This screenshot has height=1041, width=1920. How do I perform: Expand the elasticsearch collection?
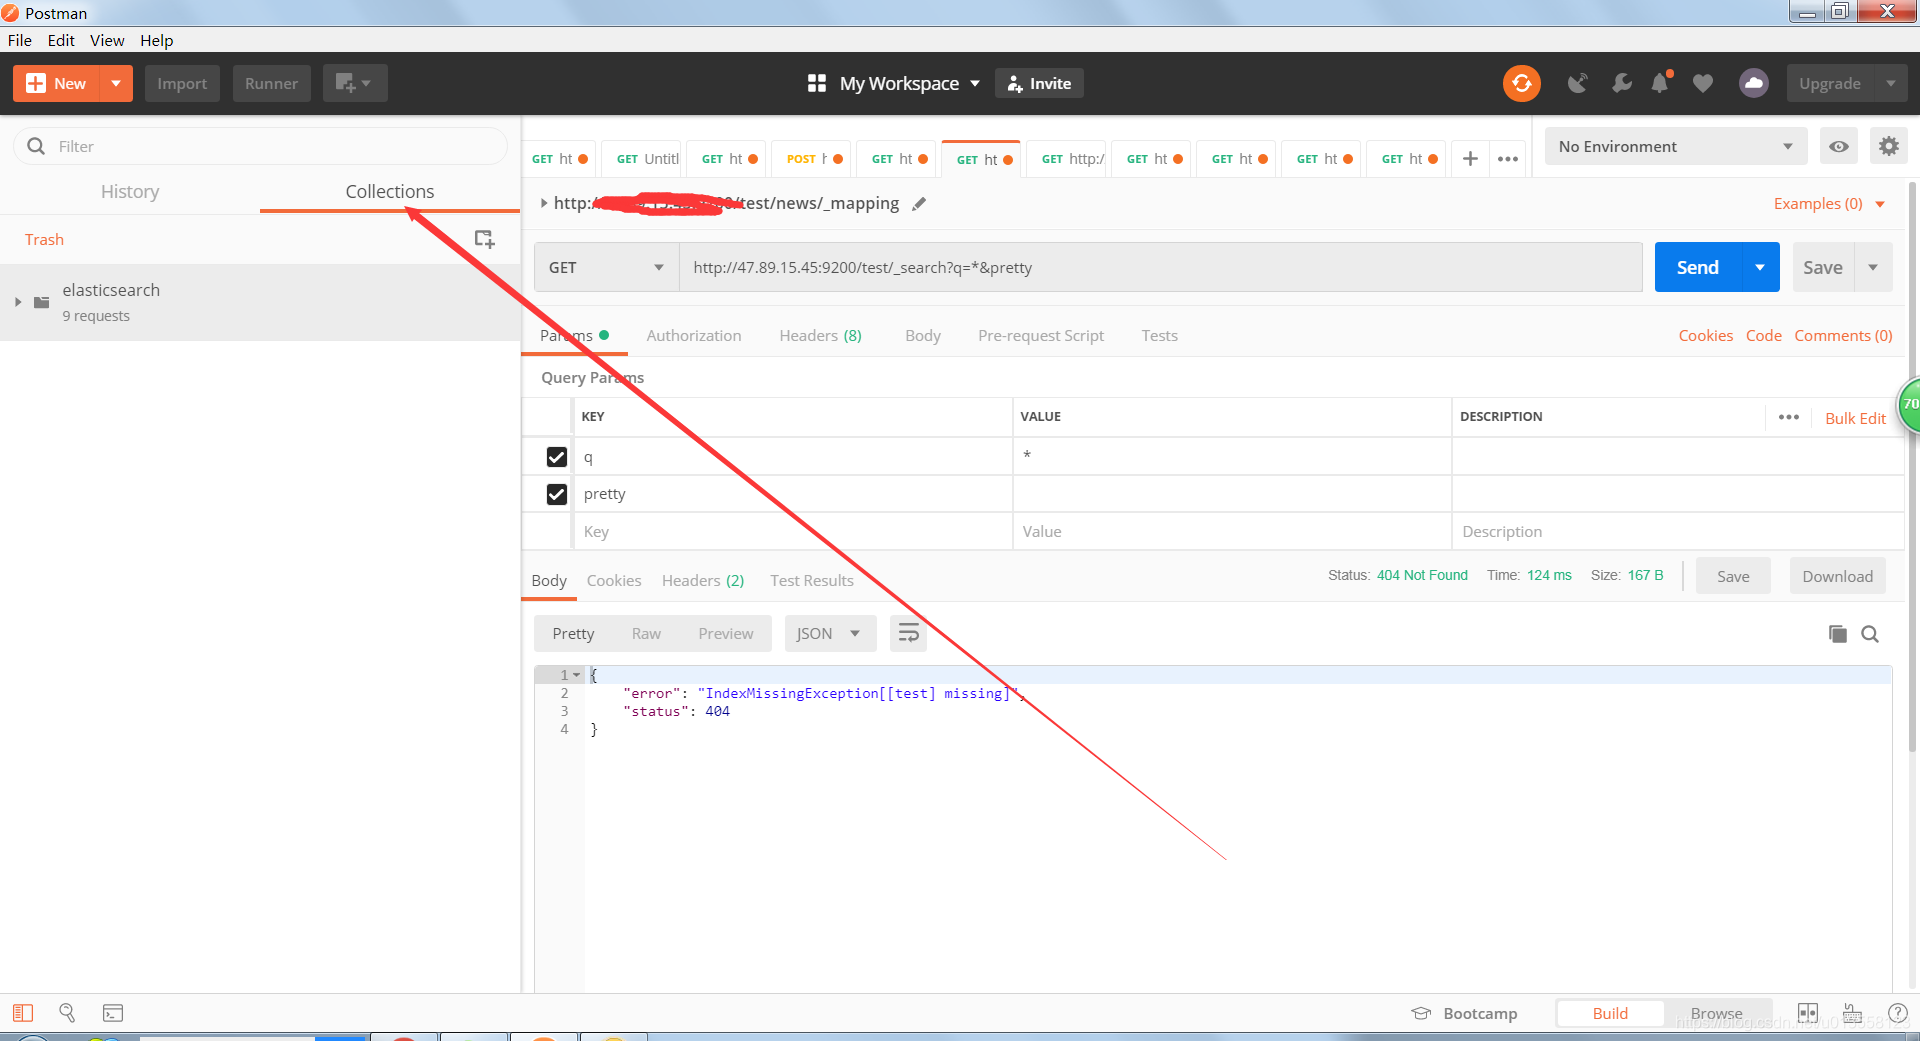18,302
